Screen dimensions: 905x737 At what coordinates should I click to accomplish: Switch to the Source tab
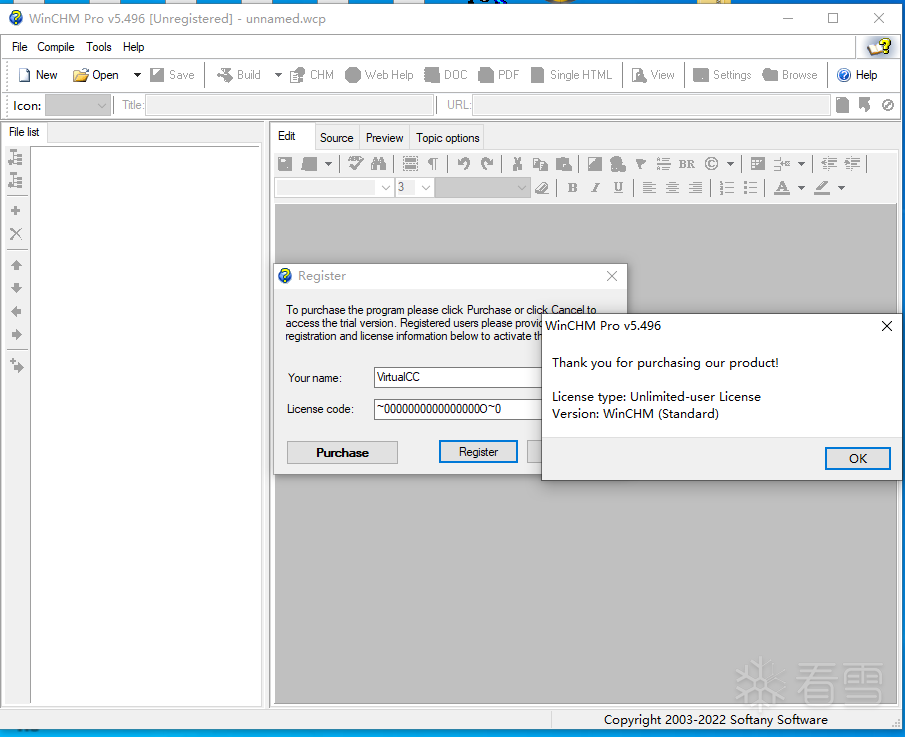336,138
